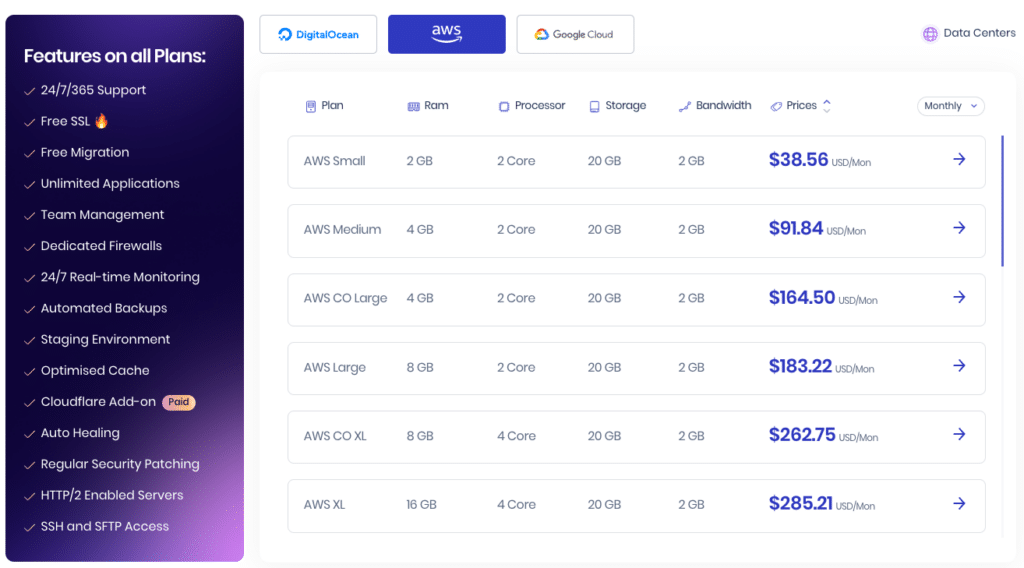Click the checkmark beside Unlimited Applications
The width and height of the screenshot is (1024, 568).
(x=29, y=185)
